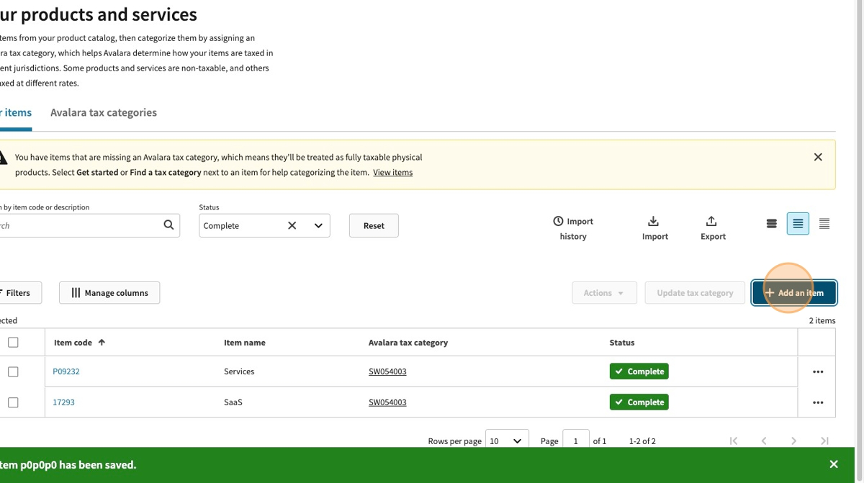Check the box for item 17293

13,402
